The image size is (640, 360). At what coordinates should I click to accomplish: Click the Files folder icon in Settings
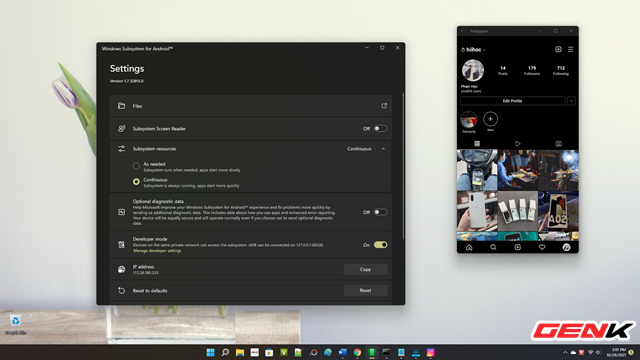pos(121,106)
